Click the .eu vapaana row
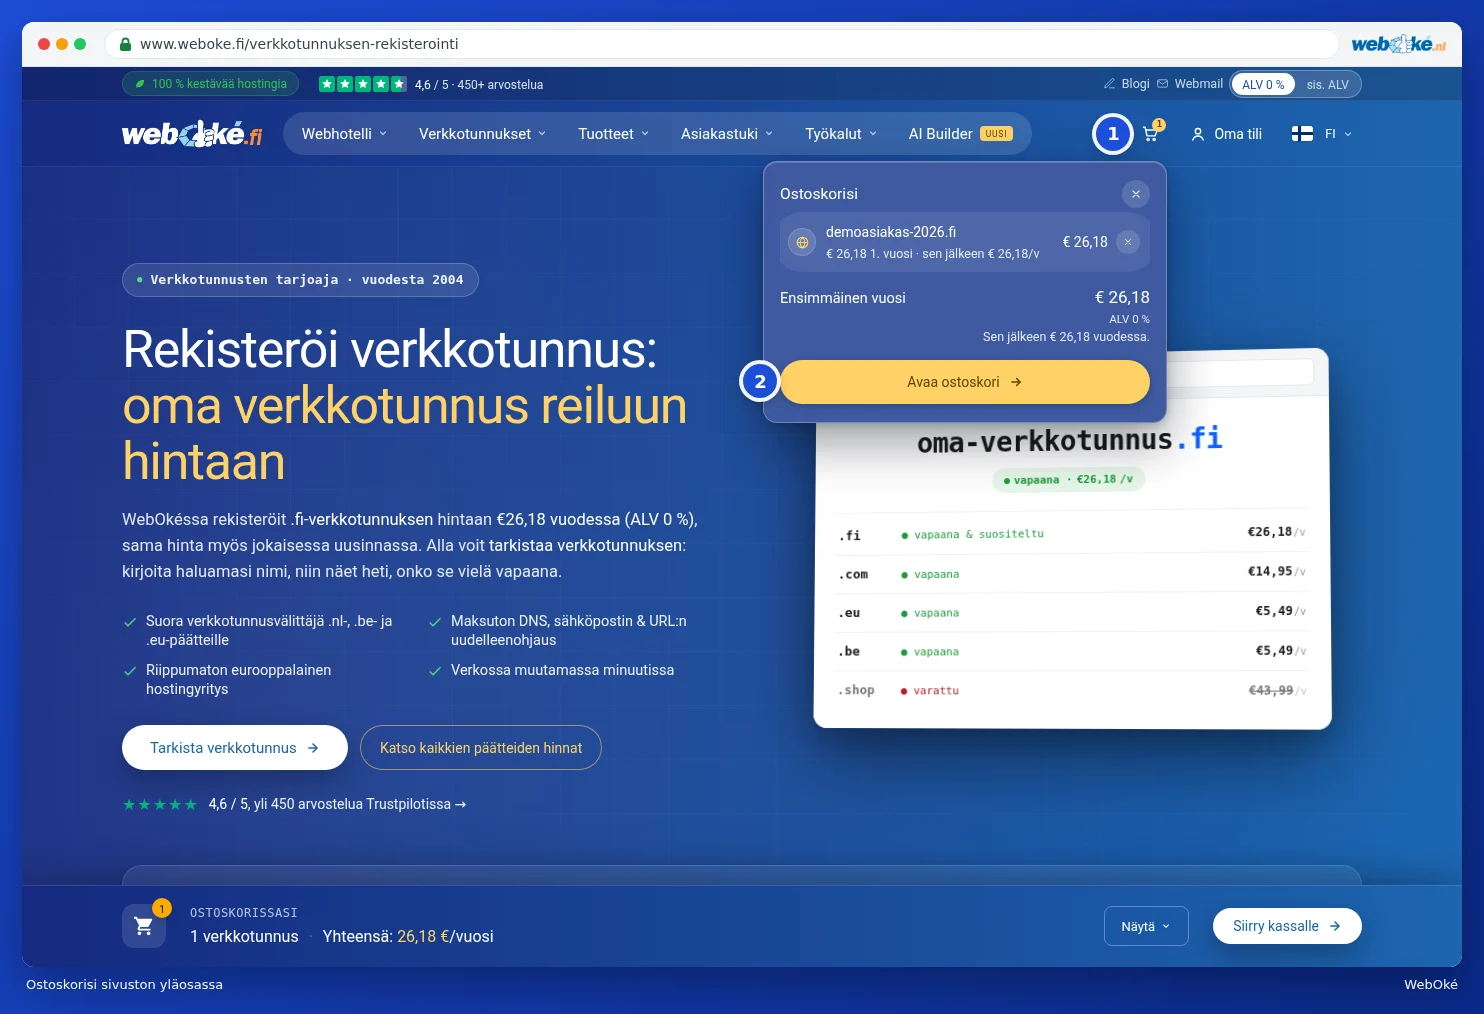This screenshot has width=1484, height=1014. click(1072, 612)
